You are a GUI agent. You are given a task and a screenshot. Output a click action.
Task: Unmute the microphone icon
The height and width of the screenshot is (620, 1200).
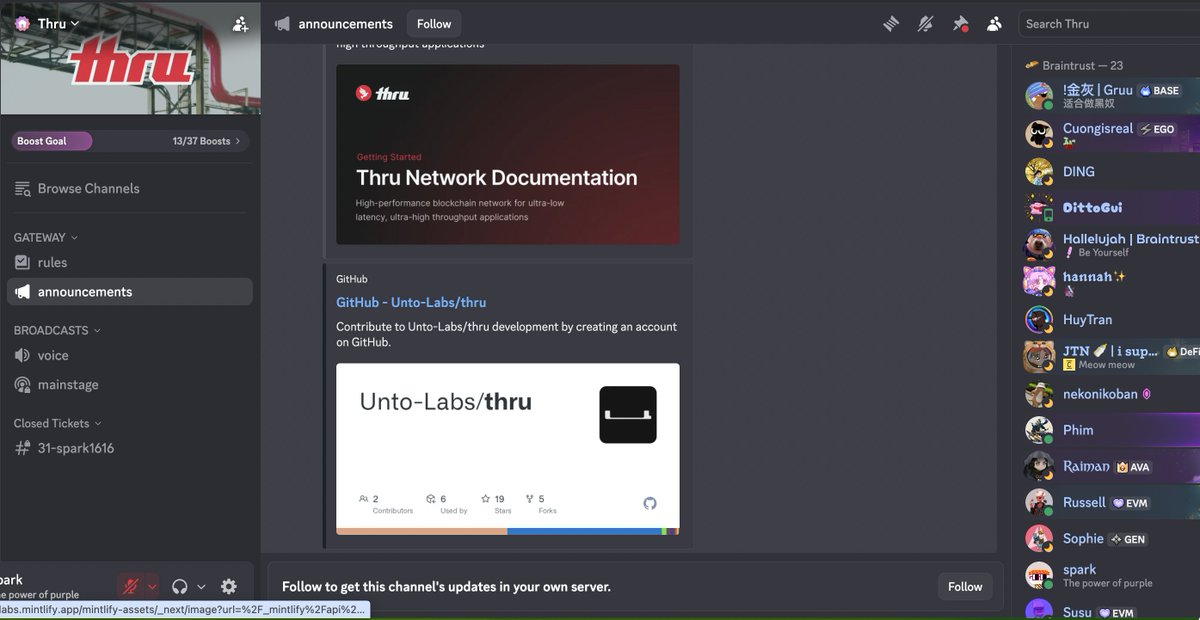(x=129, y=587)
